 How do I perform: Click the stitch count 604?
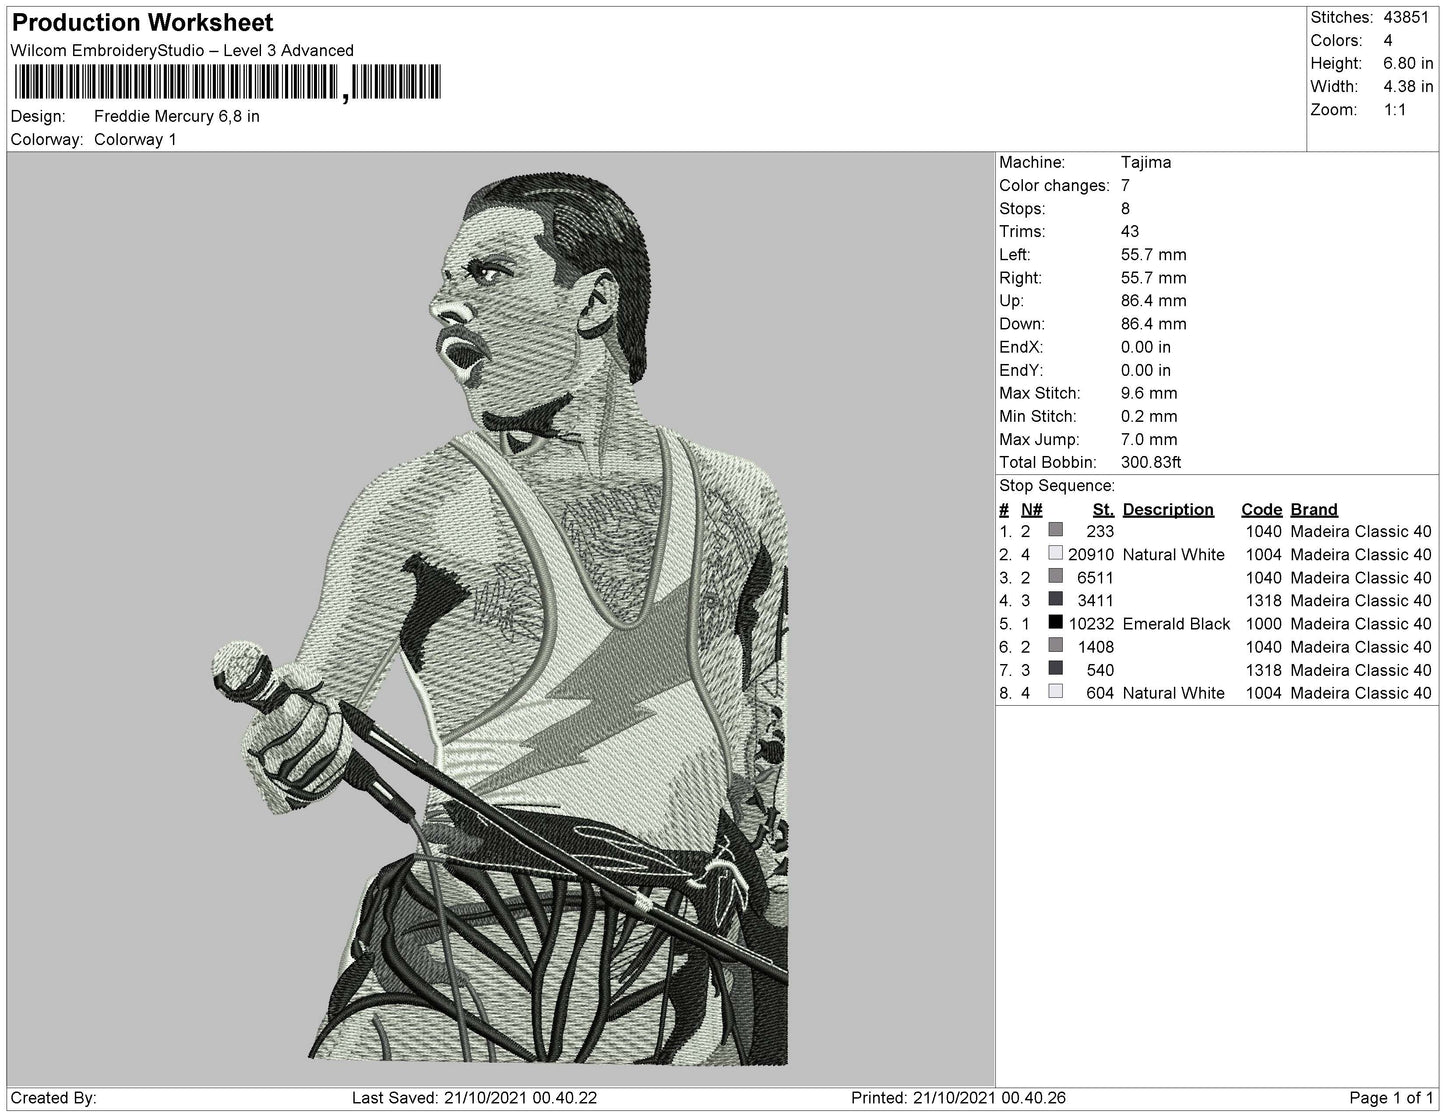tap(1100, 692)
